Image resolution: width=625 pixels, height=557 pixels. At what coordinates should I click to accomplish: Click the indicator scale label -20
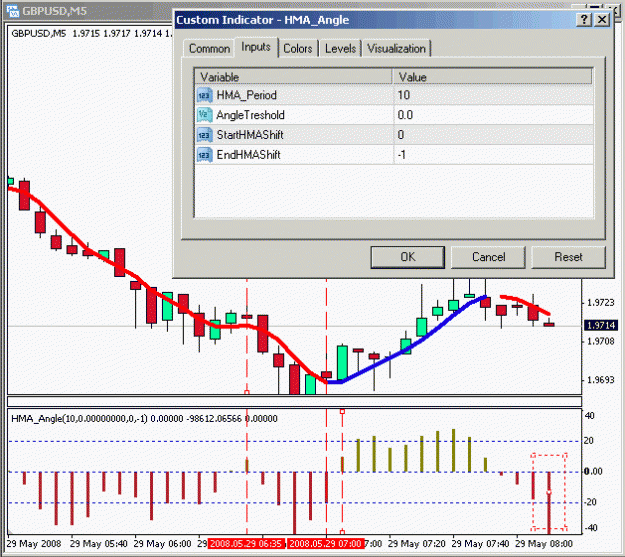(590, 502)
